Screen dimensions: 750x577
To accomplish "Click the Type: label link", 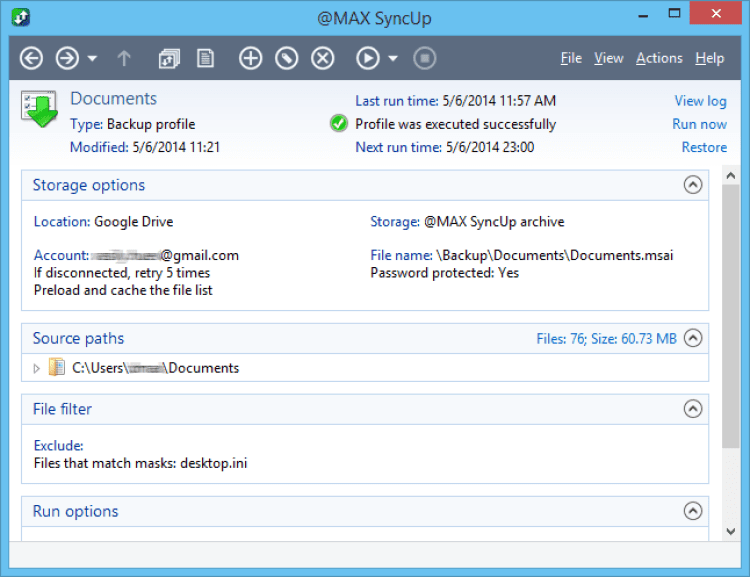I will click(87, 124).
